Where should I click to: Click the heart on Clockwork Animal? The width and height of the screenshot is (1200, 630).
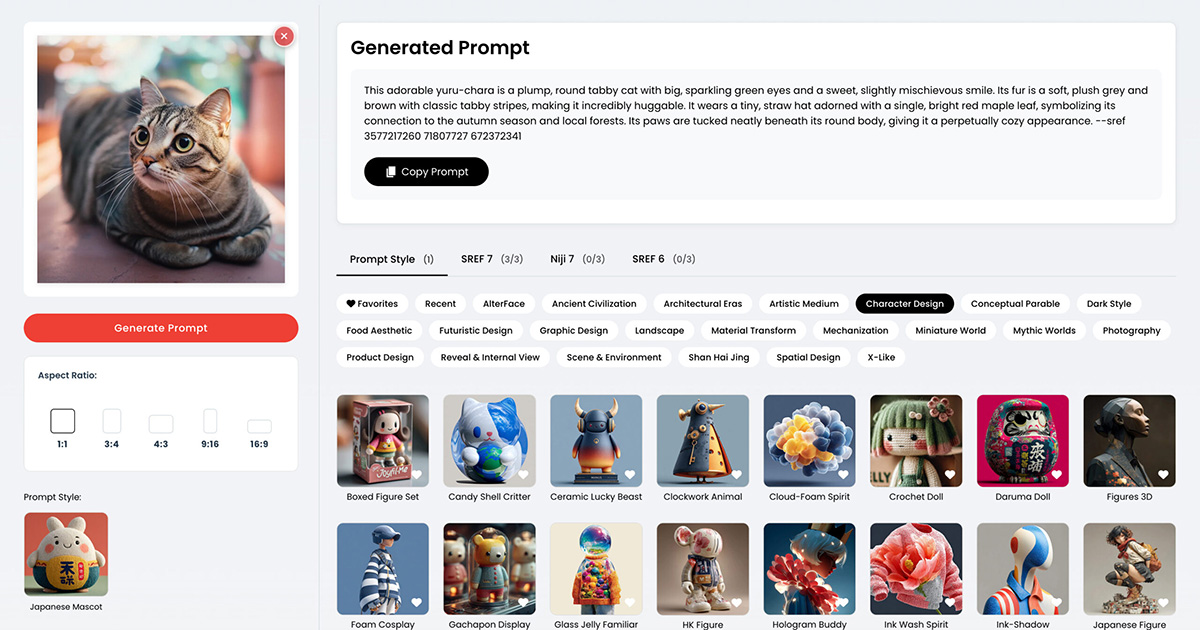[x=737, y=475]
